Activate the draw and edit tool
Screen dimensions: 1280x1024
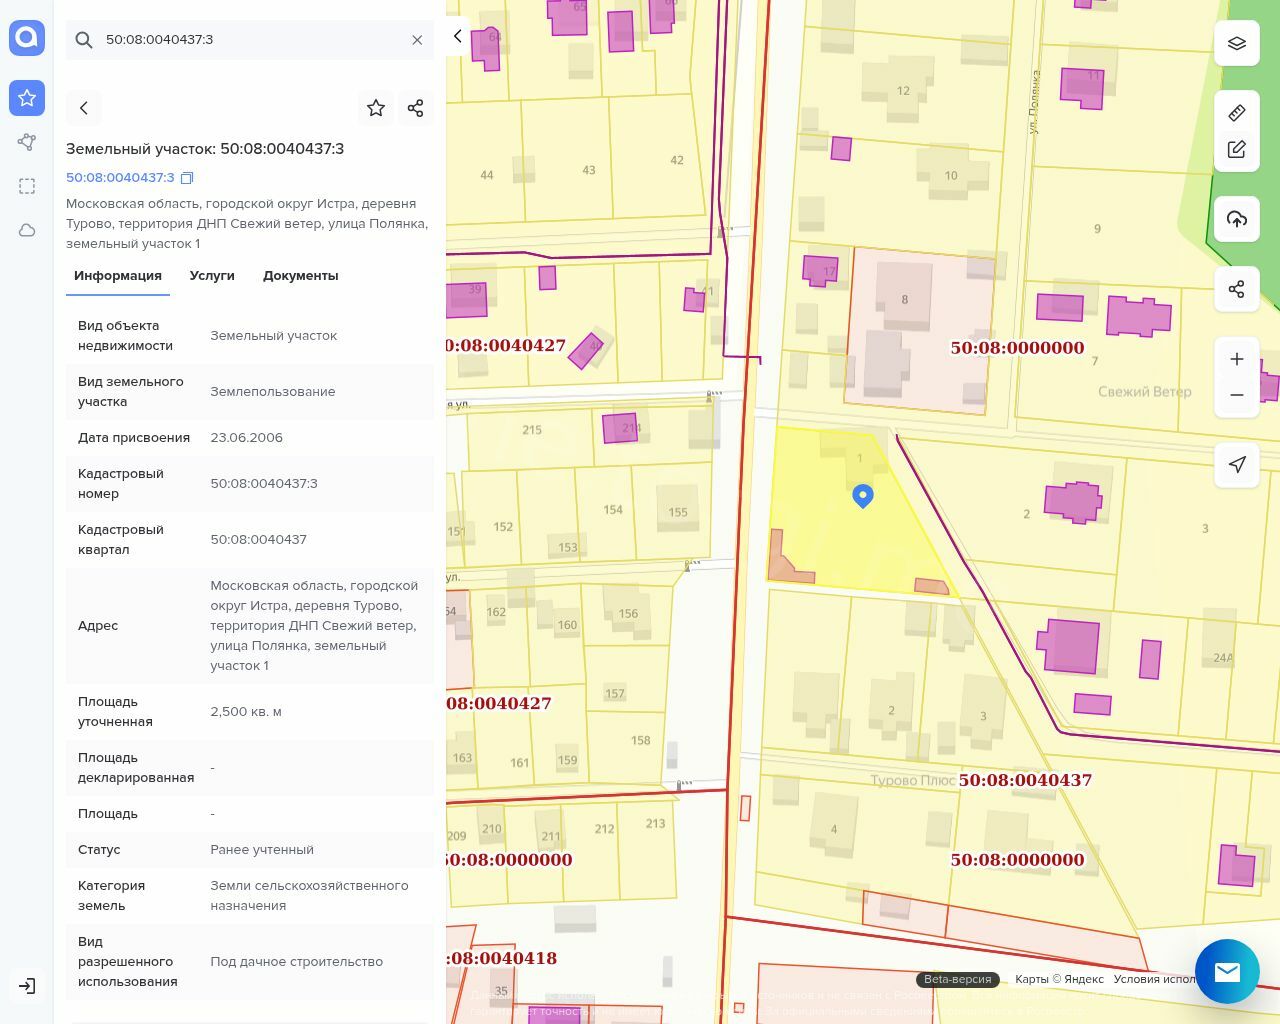coord(1237,150)
